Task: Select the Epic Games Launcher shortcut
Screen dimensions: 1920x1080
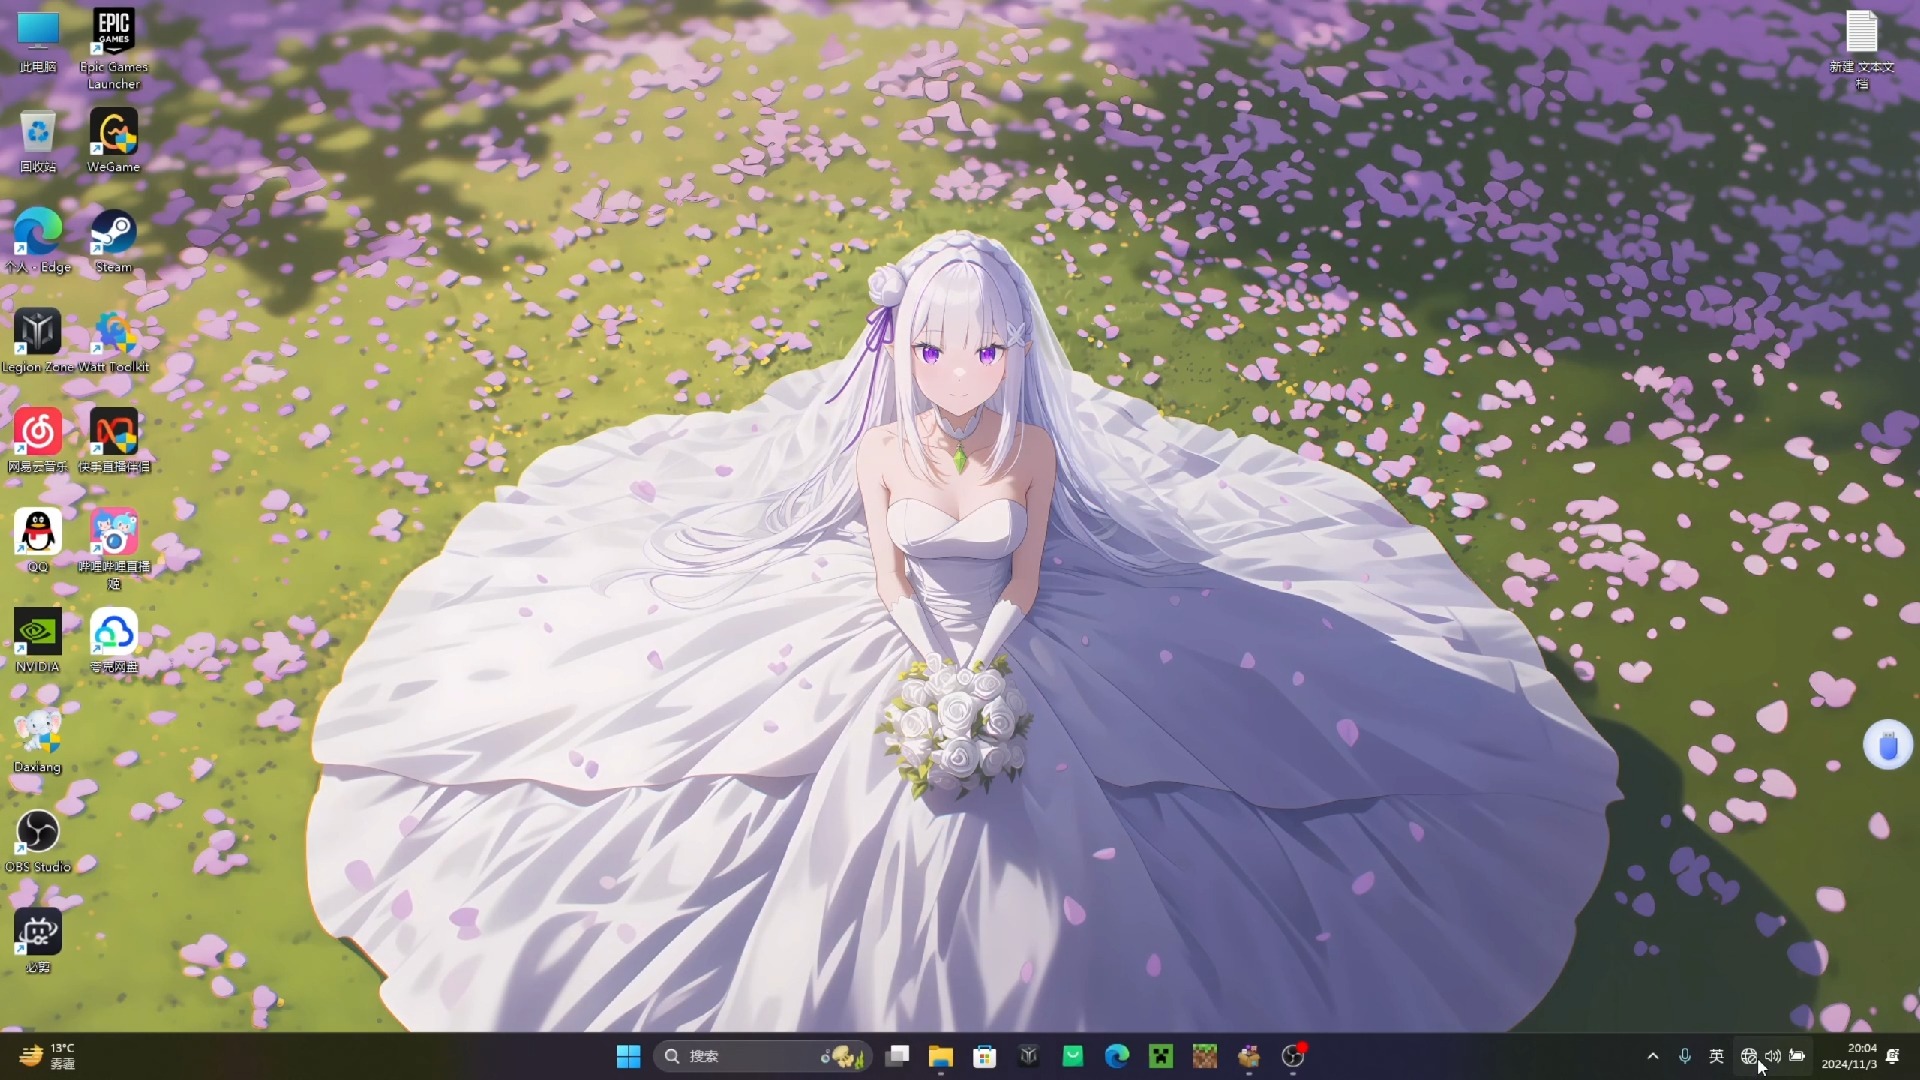Action: coord(113,49)
